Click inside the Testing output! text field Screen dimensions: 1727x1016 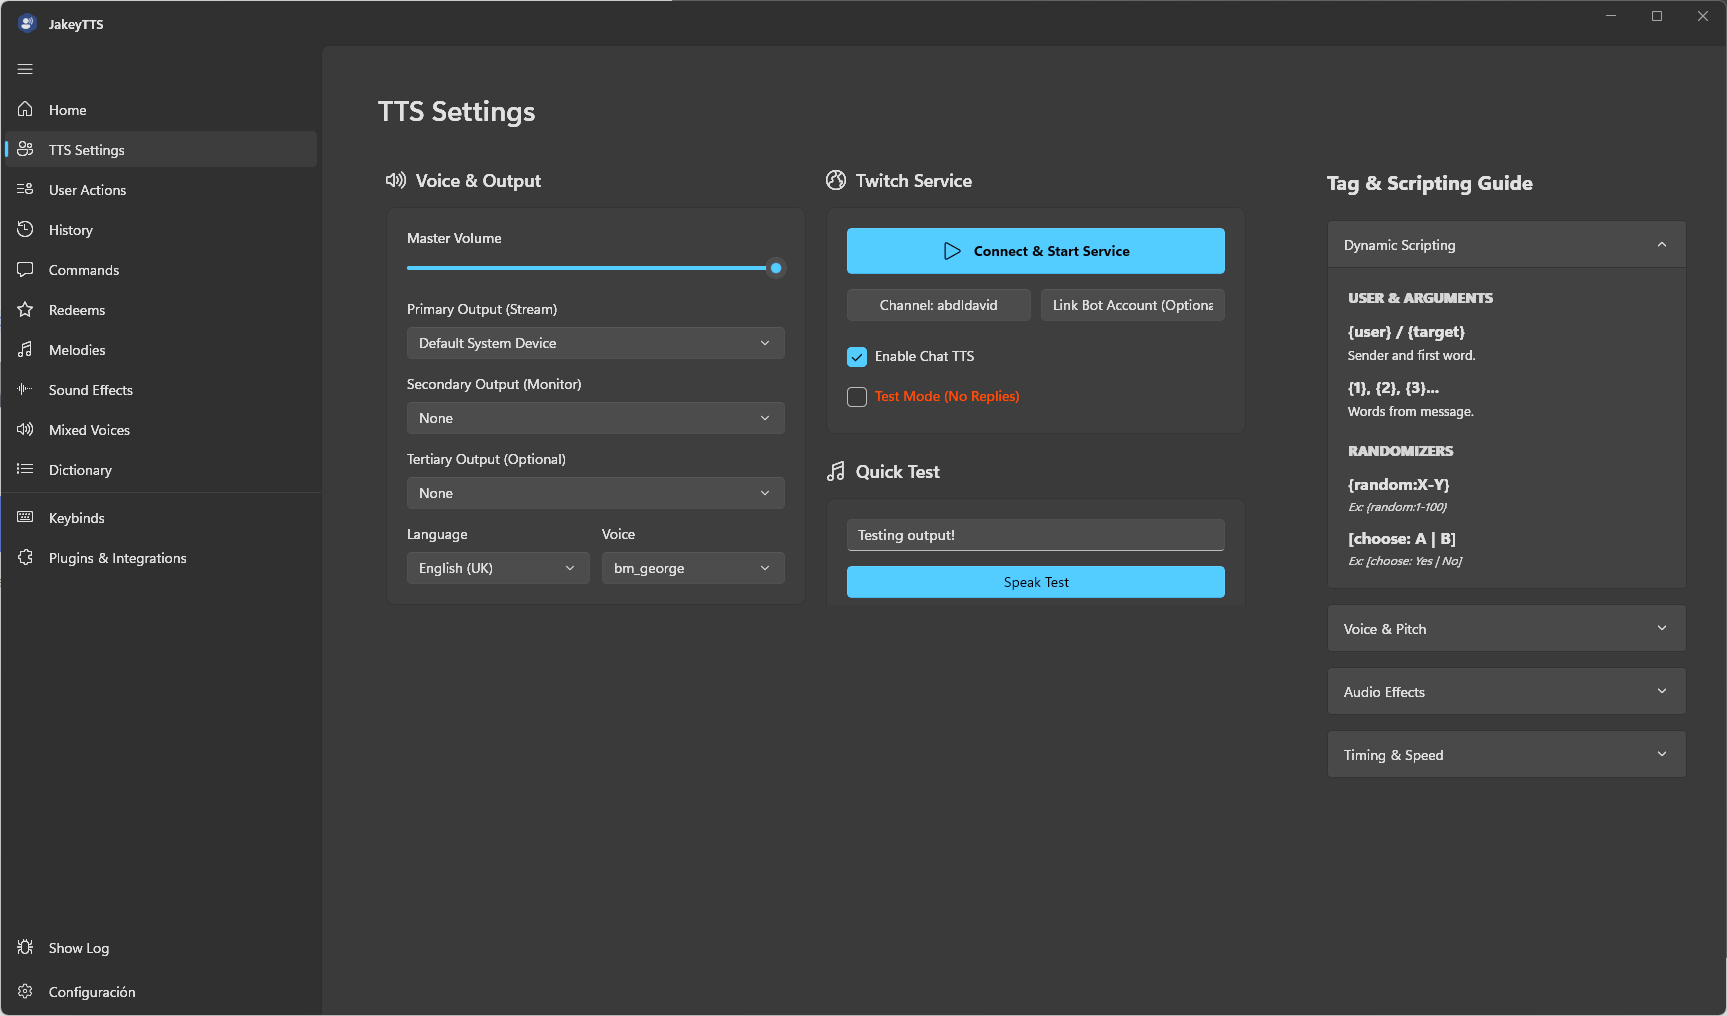pyautogui.click(x=1035, y=535)
